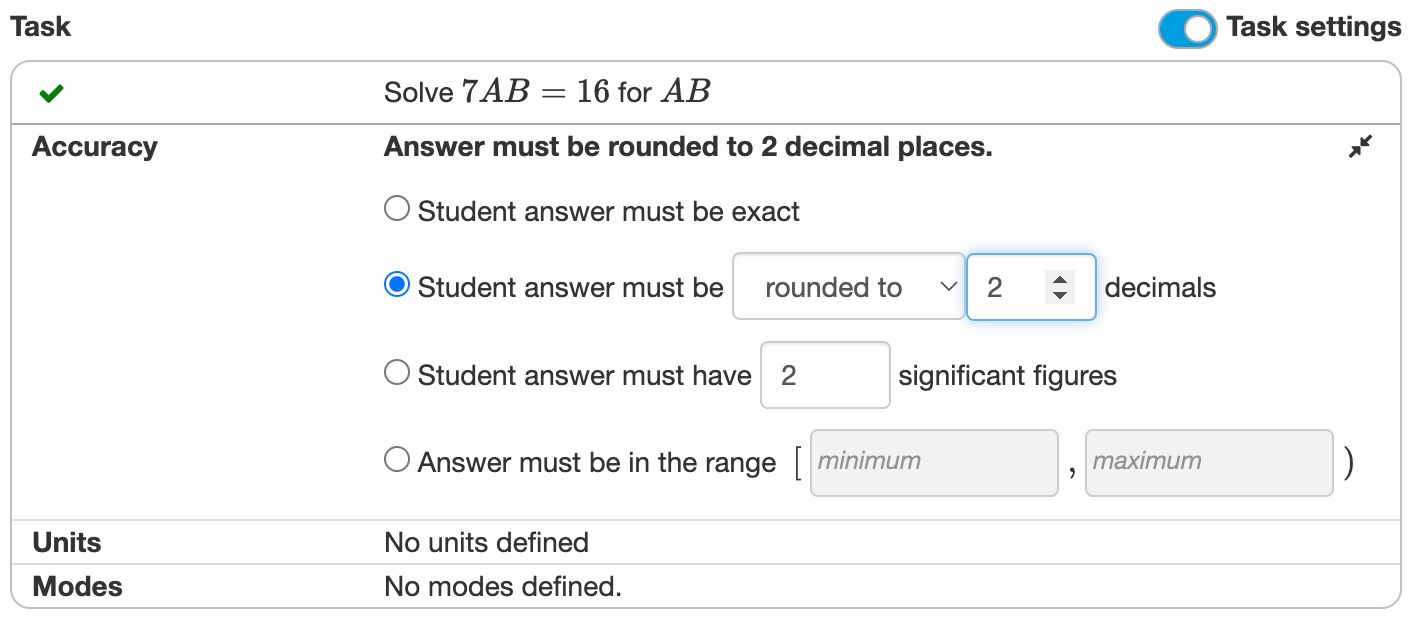
Task: Click the significant figures number field
Action: 825,375
